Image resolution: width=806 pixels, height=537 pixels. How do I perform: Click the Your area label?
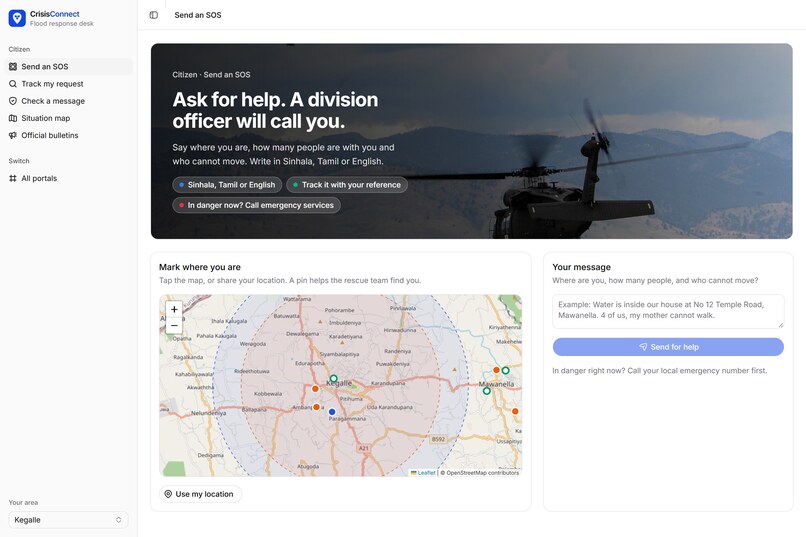pyautogui.click(x=23, y=503)
